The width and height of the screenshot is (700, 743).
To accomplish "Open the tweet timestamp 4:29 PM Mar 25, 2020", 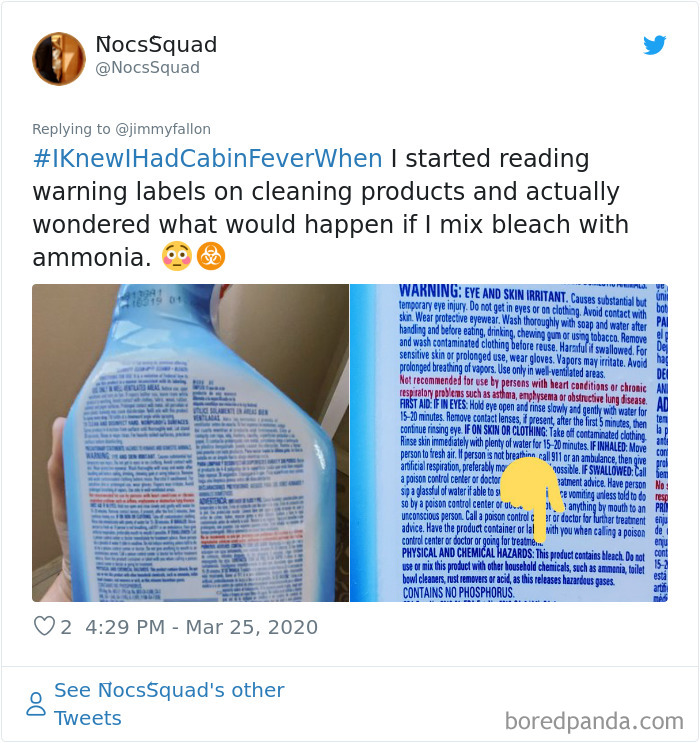I will (201, 627).
